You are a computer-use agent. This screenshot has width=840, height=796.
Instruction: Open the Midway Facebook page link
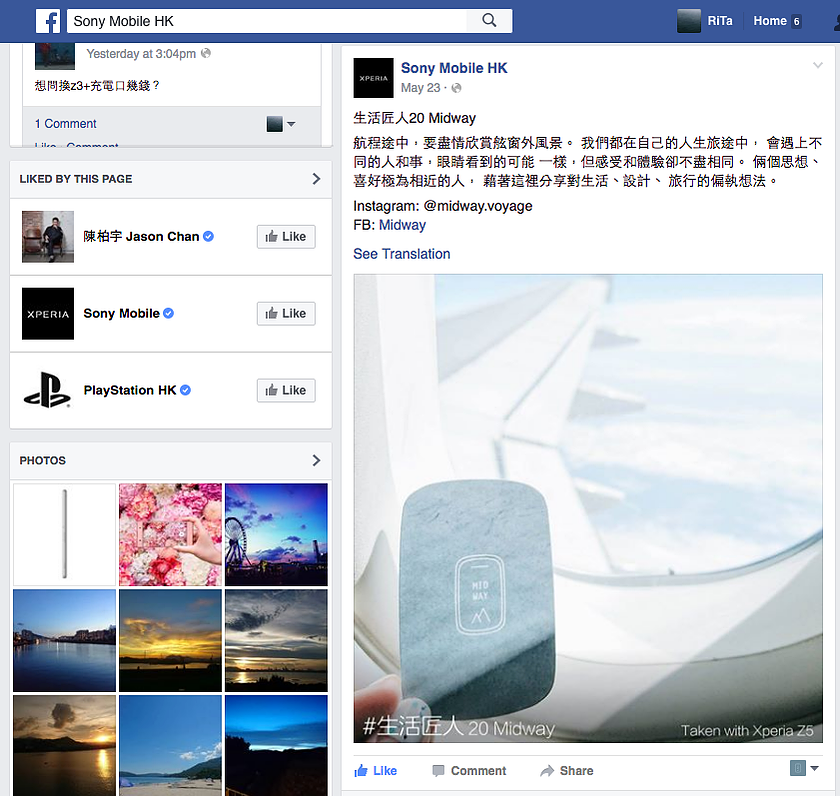pos(402,225)
